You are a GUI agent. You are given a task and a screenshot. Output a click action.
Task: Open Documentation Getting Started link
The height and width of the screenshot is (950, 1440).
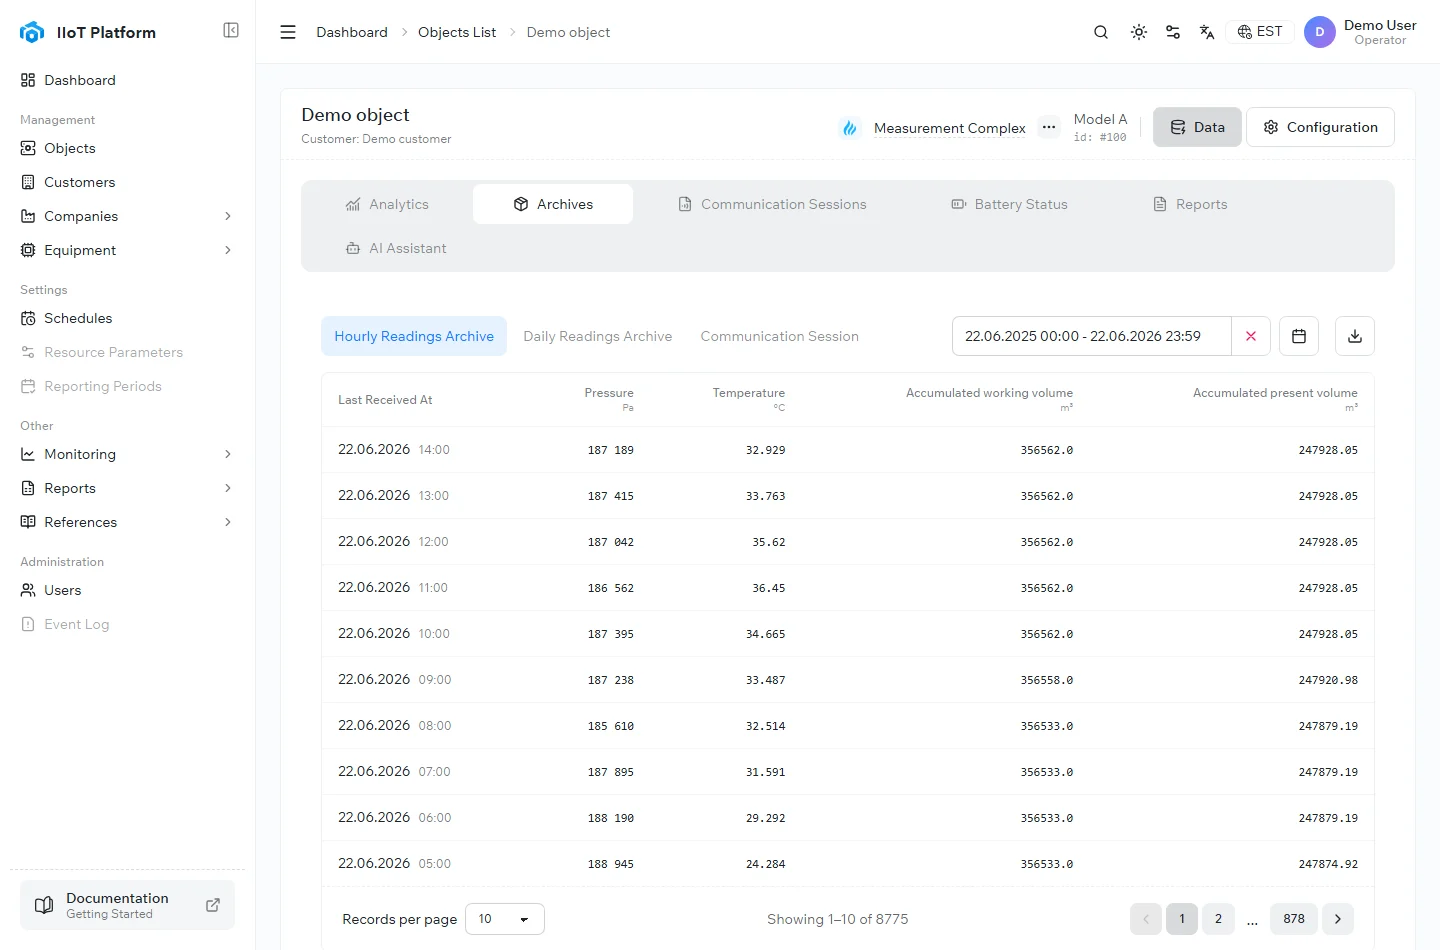pos(128,905)
